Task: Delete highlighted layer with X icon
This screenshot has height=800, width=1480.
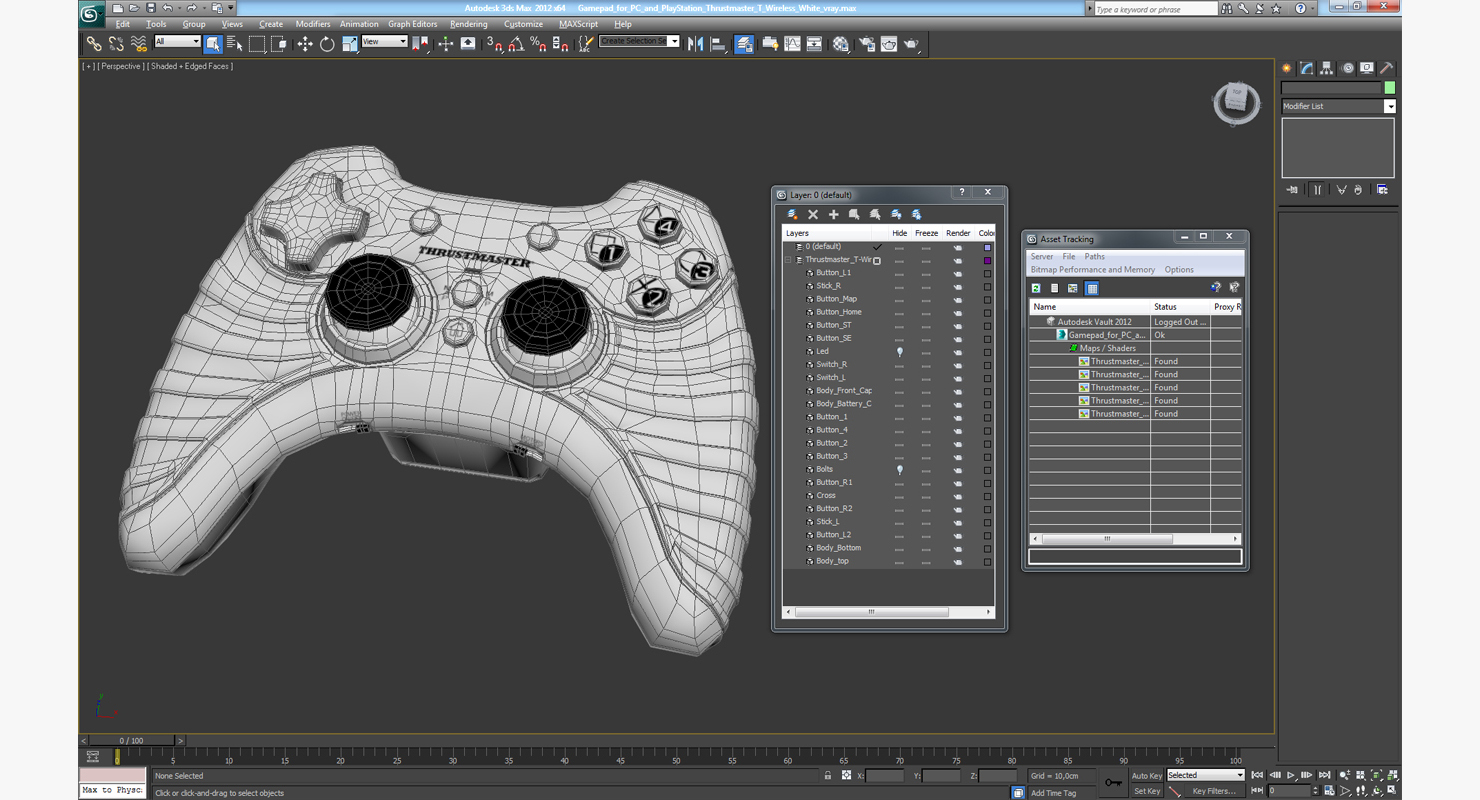Action: click(x=813, y=214)
